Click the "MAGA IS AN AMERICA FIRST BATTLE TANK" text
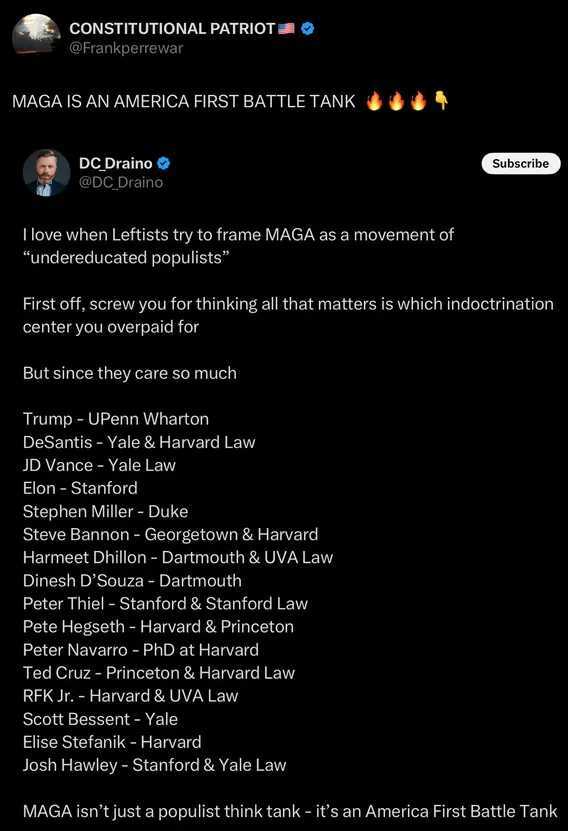 [183, 101]
